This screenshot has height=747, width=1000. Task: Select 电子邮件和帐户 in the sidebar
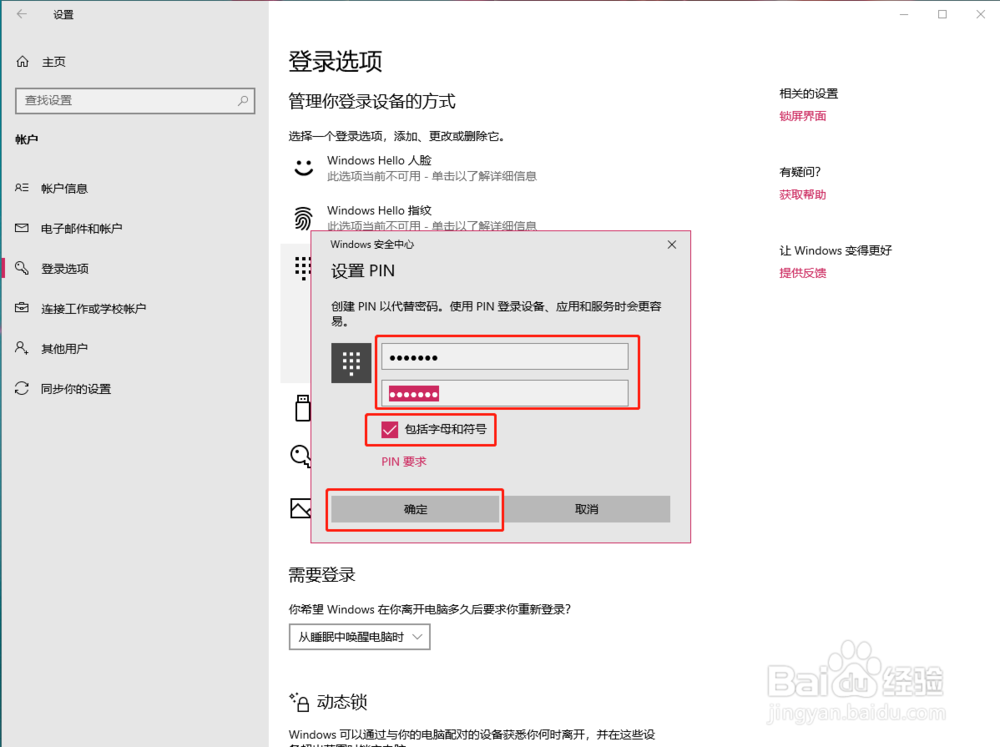click(82, 228)
